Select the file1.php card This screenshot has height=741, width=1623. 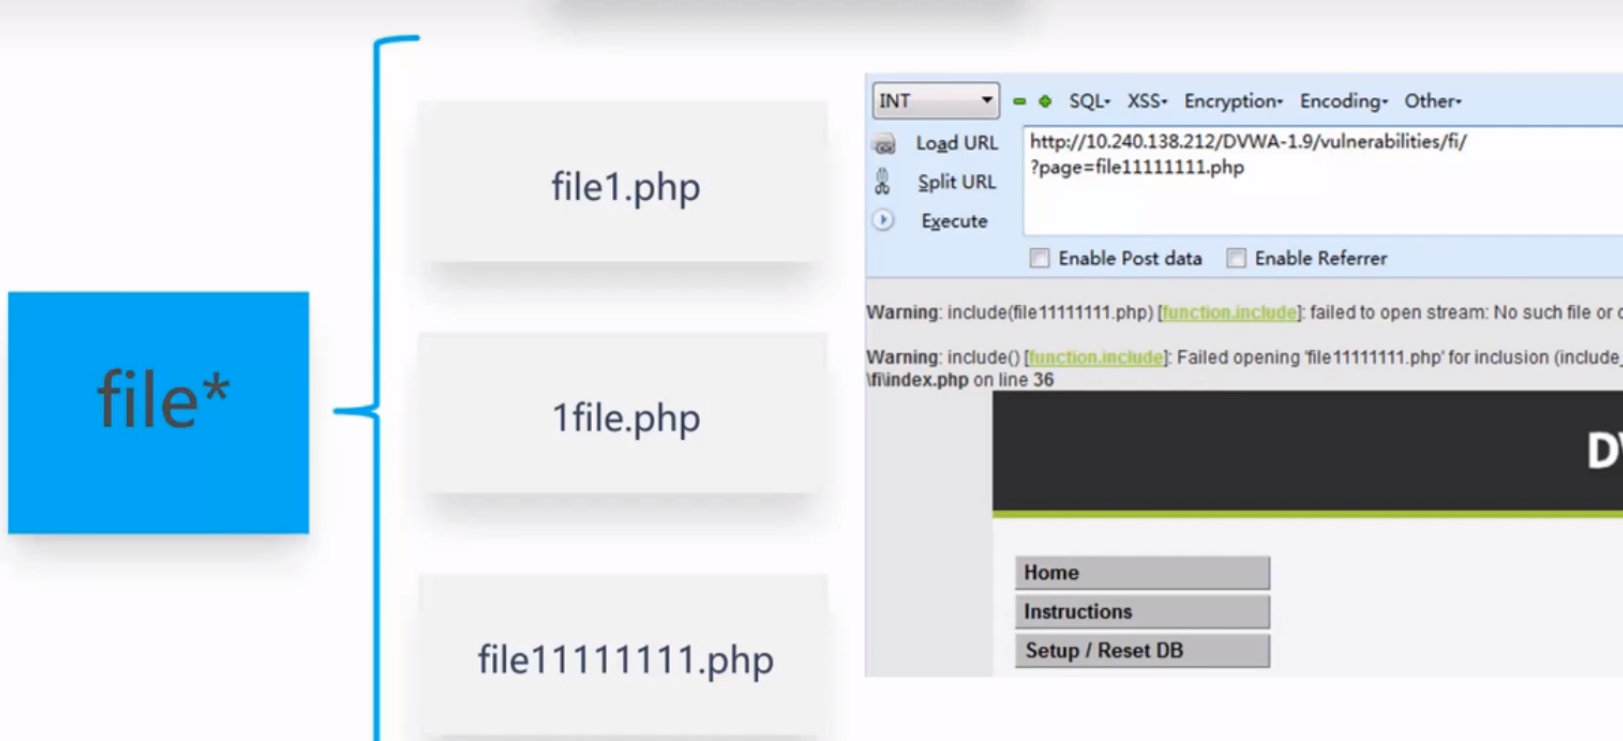[625, 183]
